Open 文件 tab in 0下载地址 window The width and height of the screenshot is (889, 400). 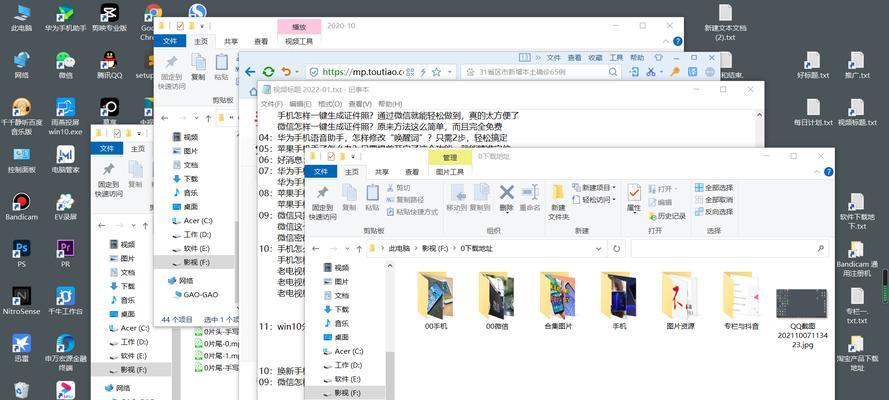[x=321, y=172]
